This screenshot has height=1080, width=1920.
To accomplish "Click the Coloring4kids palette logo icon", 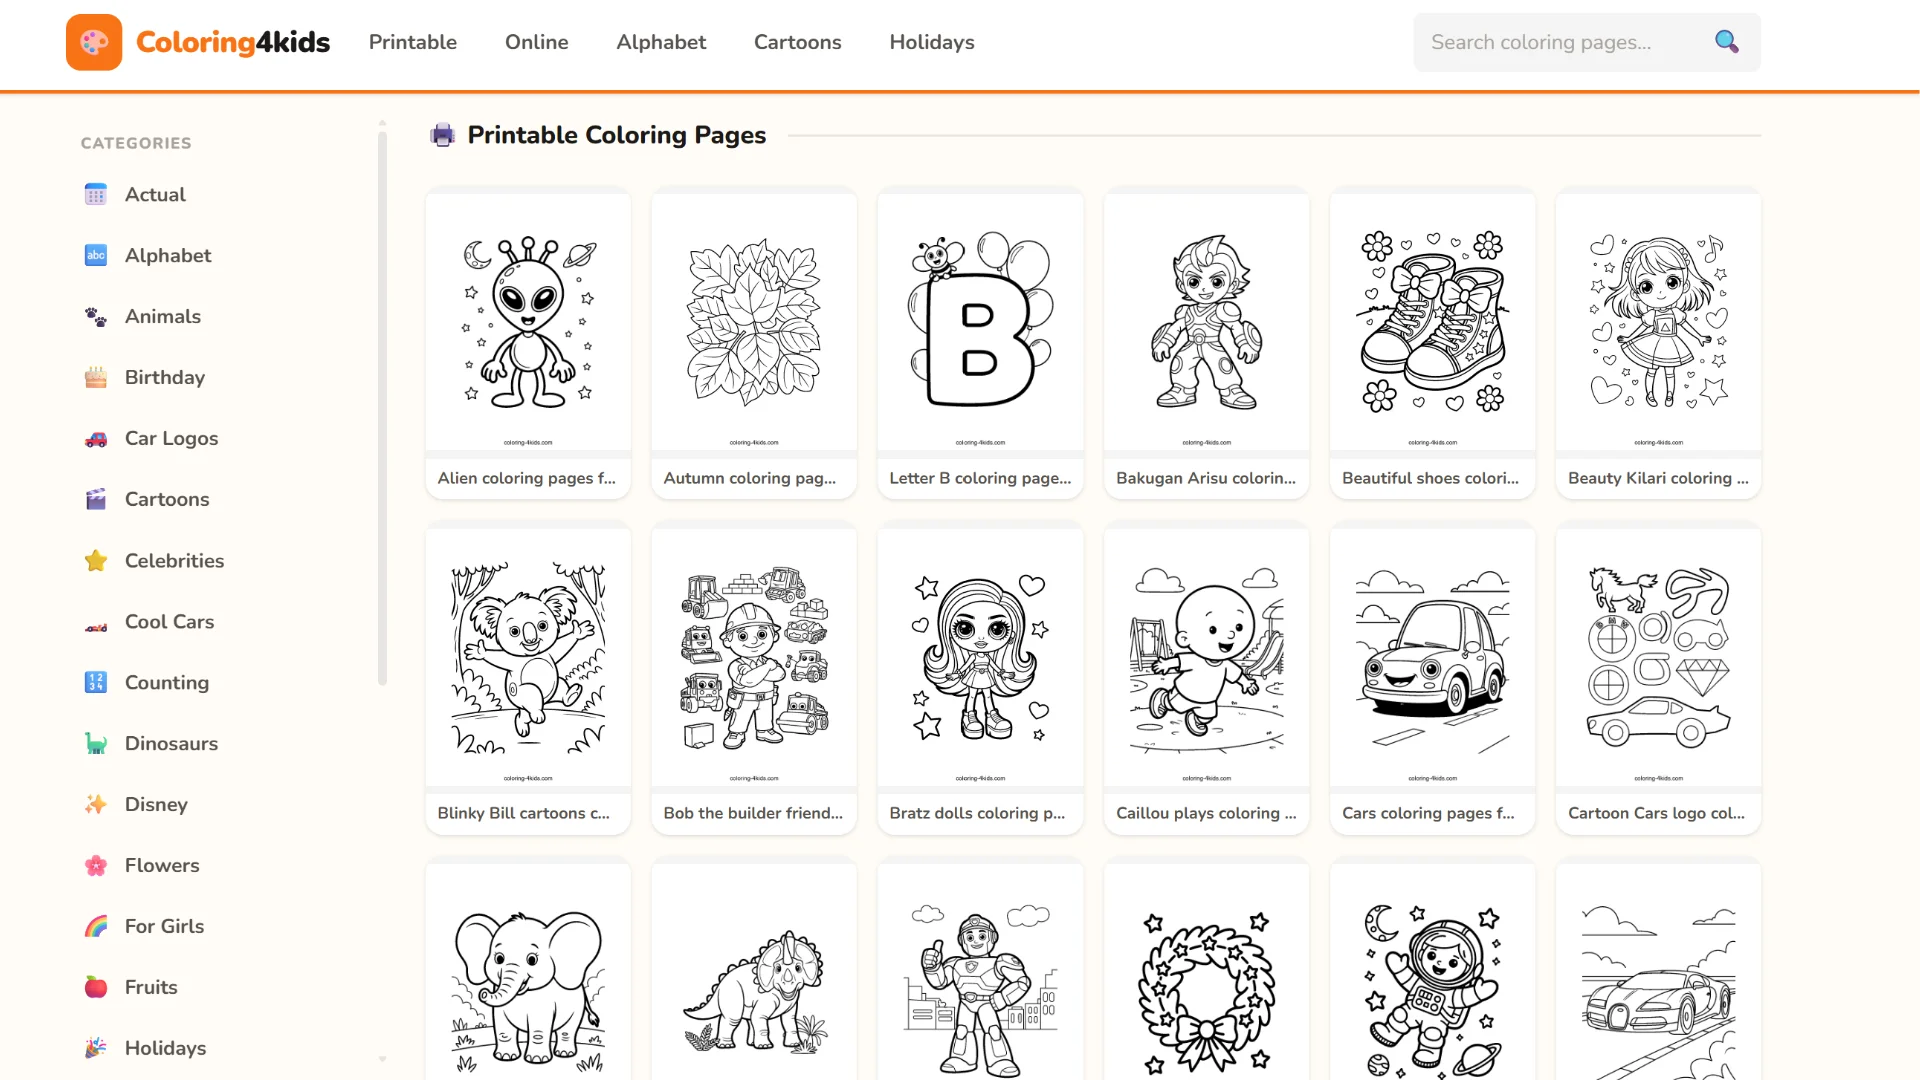I will coord(94,42).
